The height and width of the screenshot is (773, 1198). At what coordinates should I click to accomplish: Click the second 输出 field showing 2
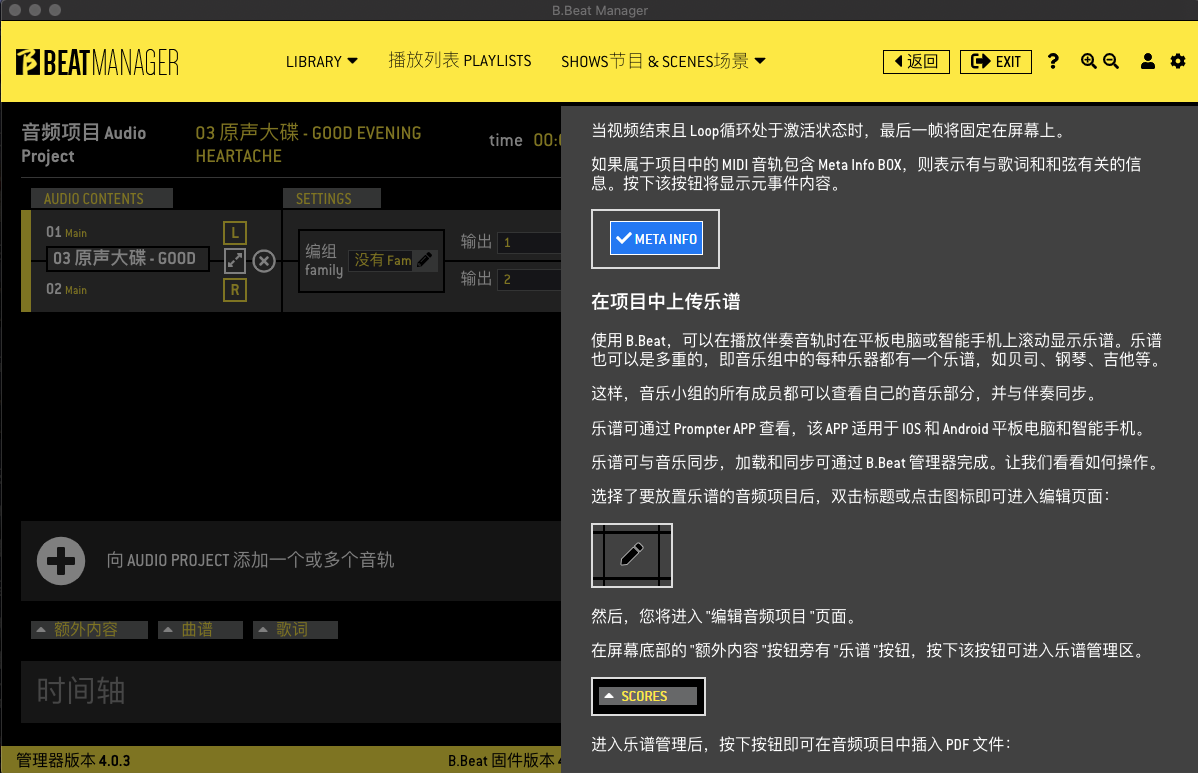click(x=529, y=280)
